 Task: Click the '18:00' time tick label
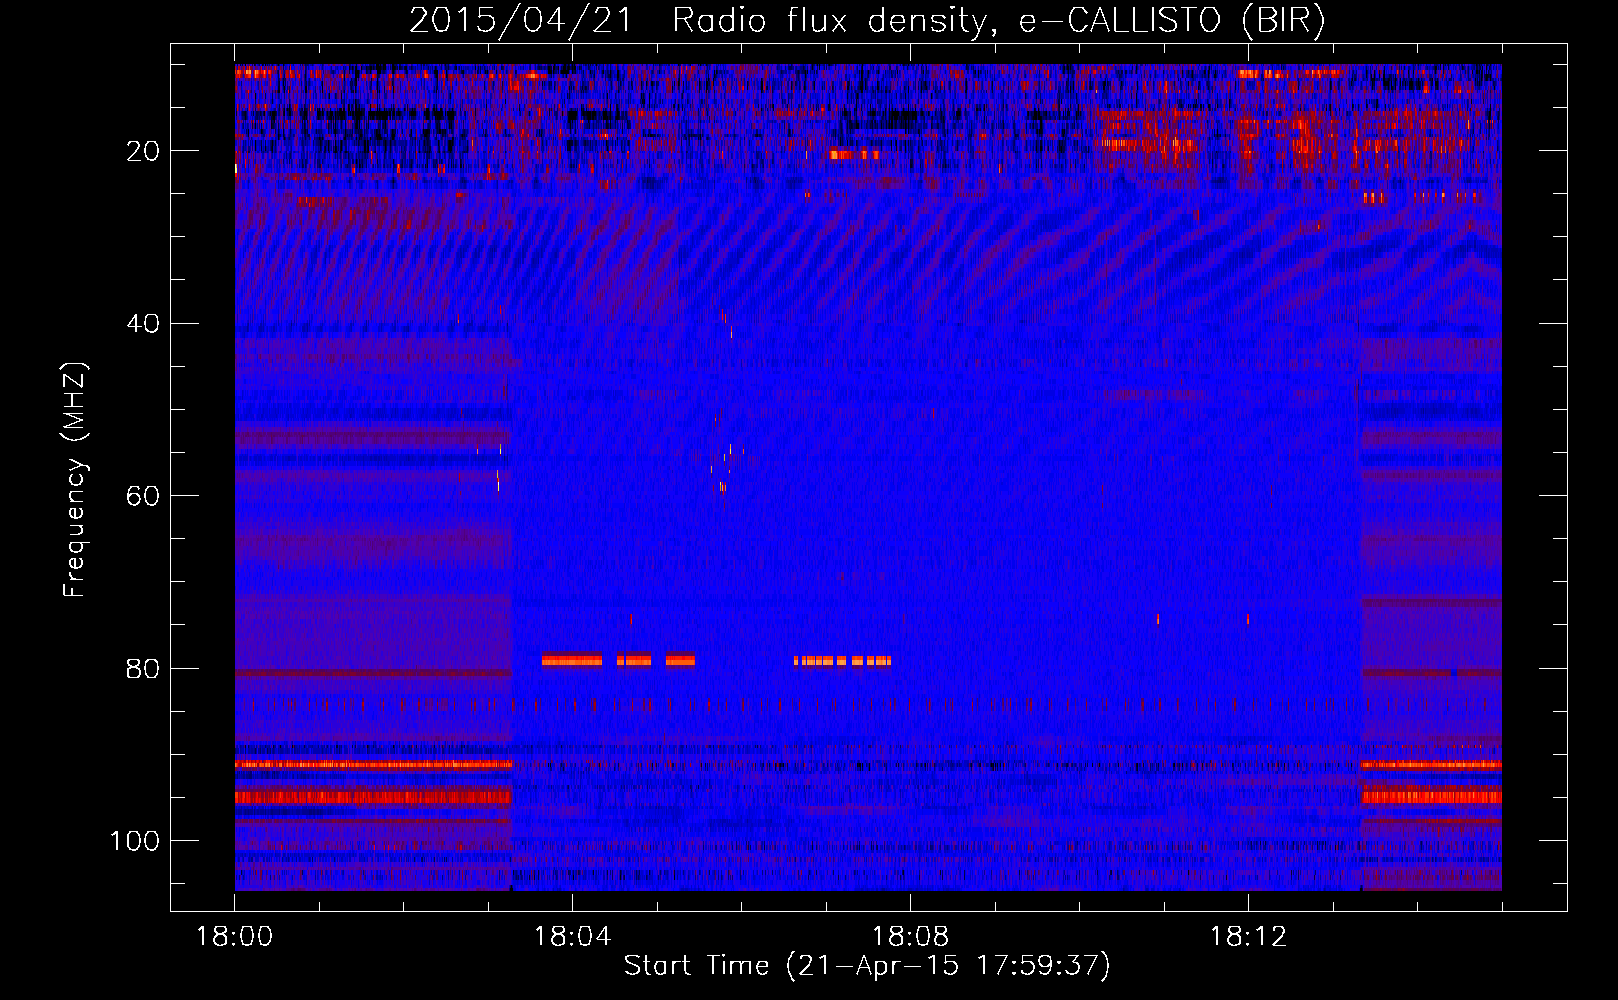234,937
